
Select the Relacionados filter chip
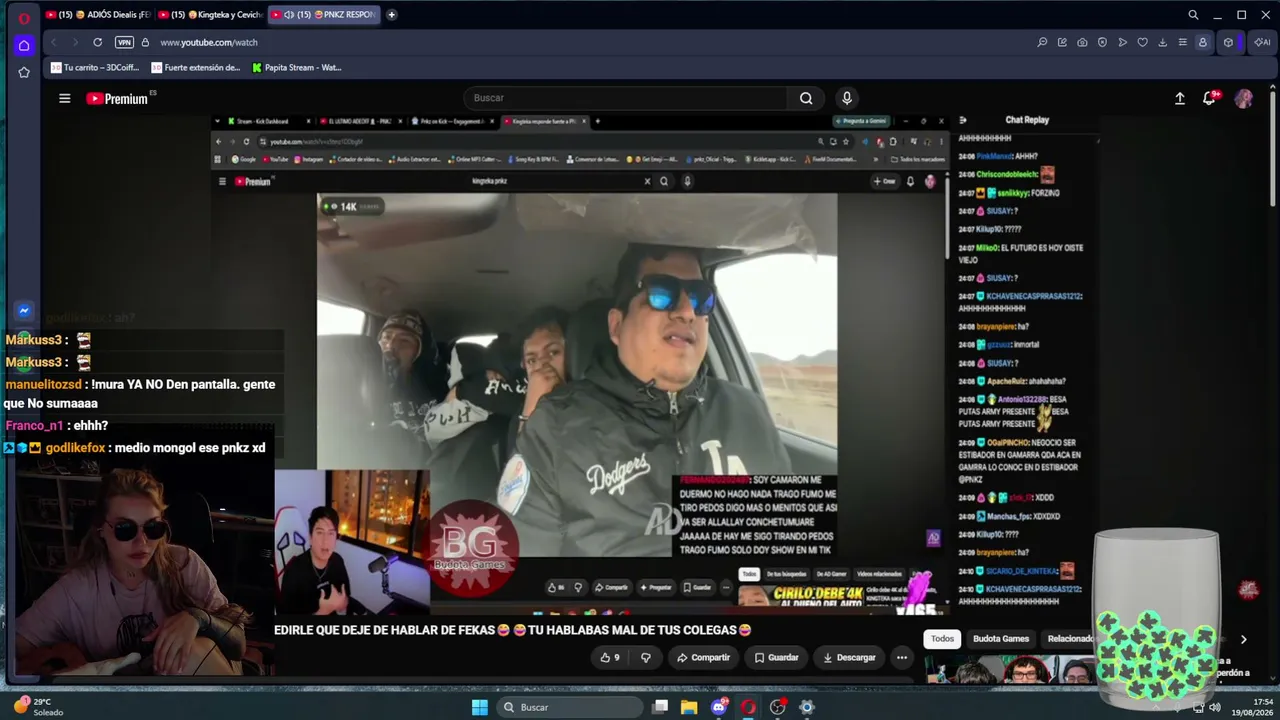[x=1069, y=639]
